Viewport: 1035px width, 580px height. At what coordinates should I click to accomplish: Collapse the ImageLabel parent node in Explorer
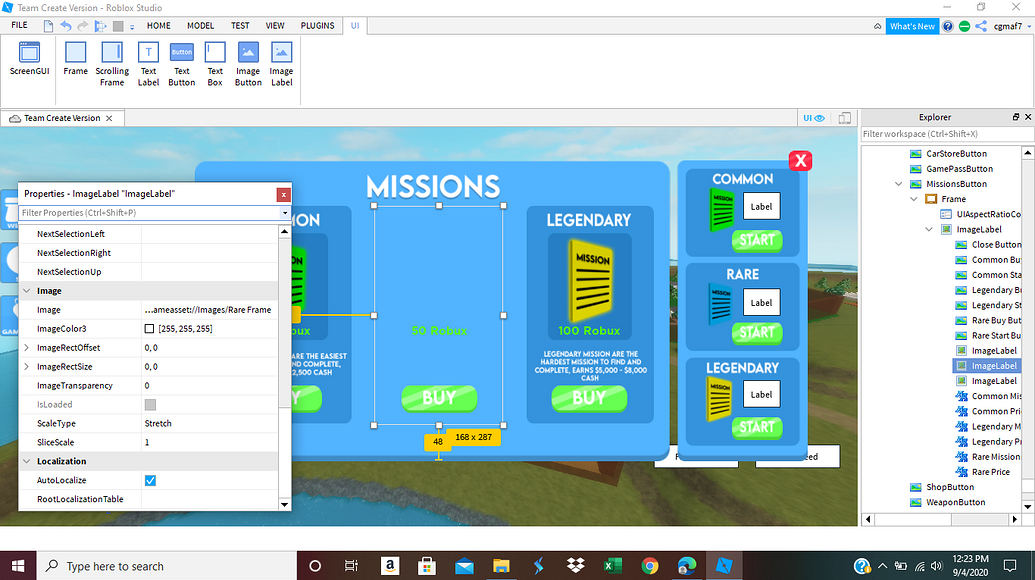coord(929,230)
